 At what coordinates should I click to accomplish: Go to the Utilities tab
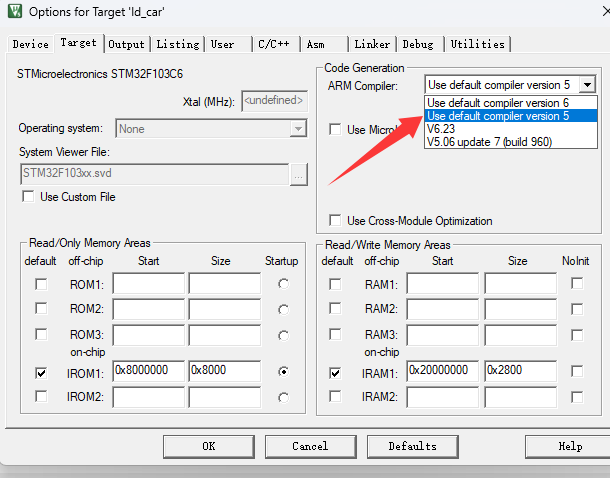point(478,44)
